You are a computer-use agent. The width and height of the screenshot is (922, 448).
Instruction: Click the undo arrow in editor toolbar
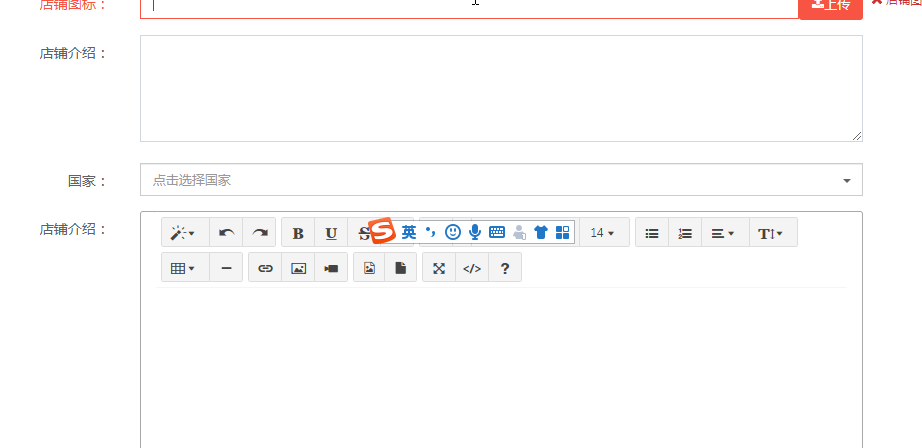[x=226, y=233]
